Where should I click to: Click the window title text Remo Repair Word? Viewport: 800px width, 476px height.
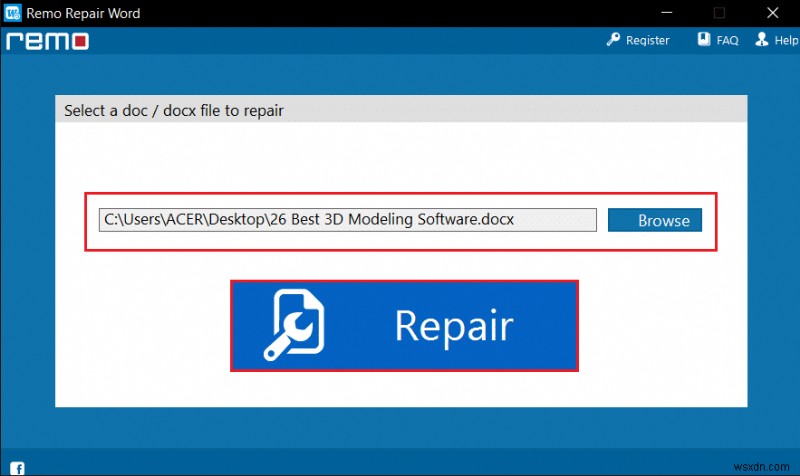tap(83, 13)
